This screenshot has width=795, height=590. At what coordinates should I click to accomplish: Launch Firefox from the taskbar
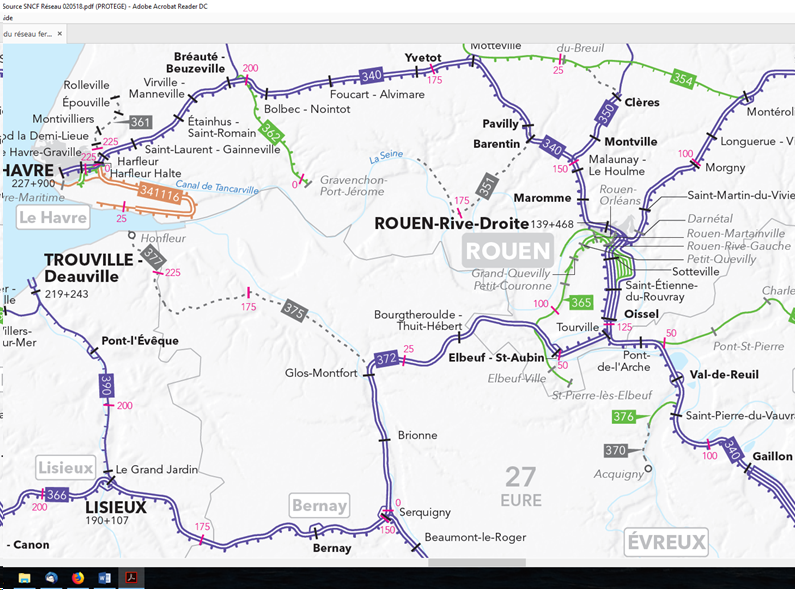78,577
